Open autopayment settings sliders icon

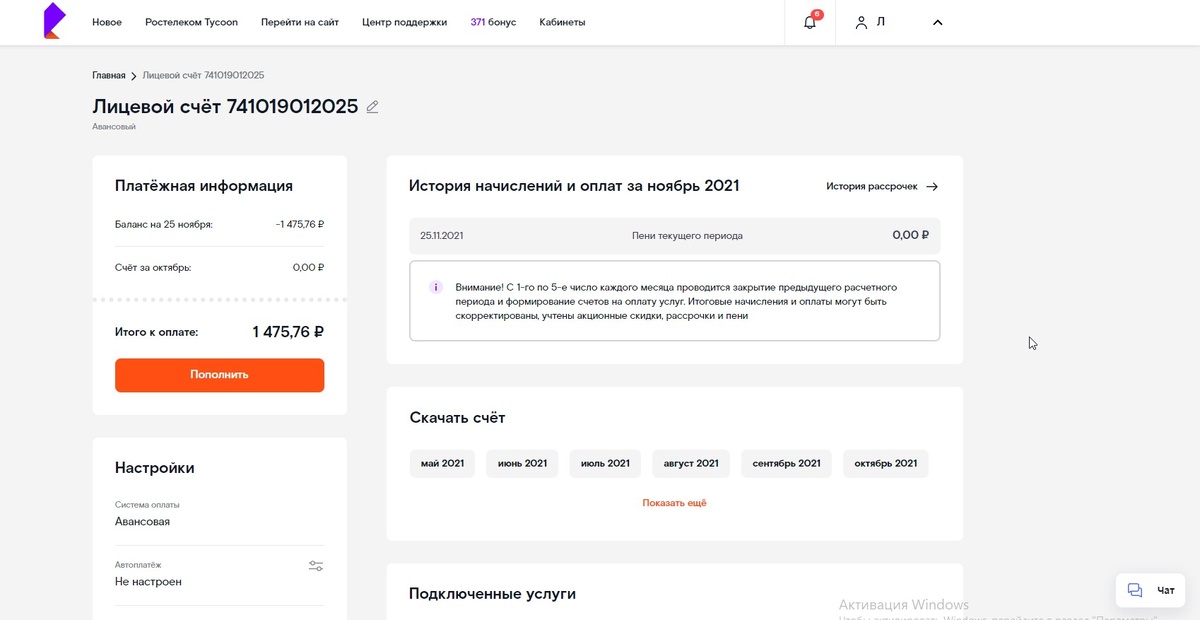(316, 566)
